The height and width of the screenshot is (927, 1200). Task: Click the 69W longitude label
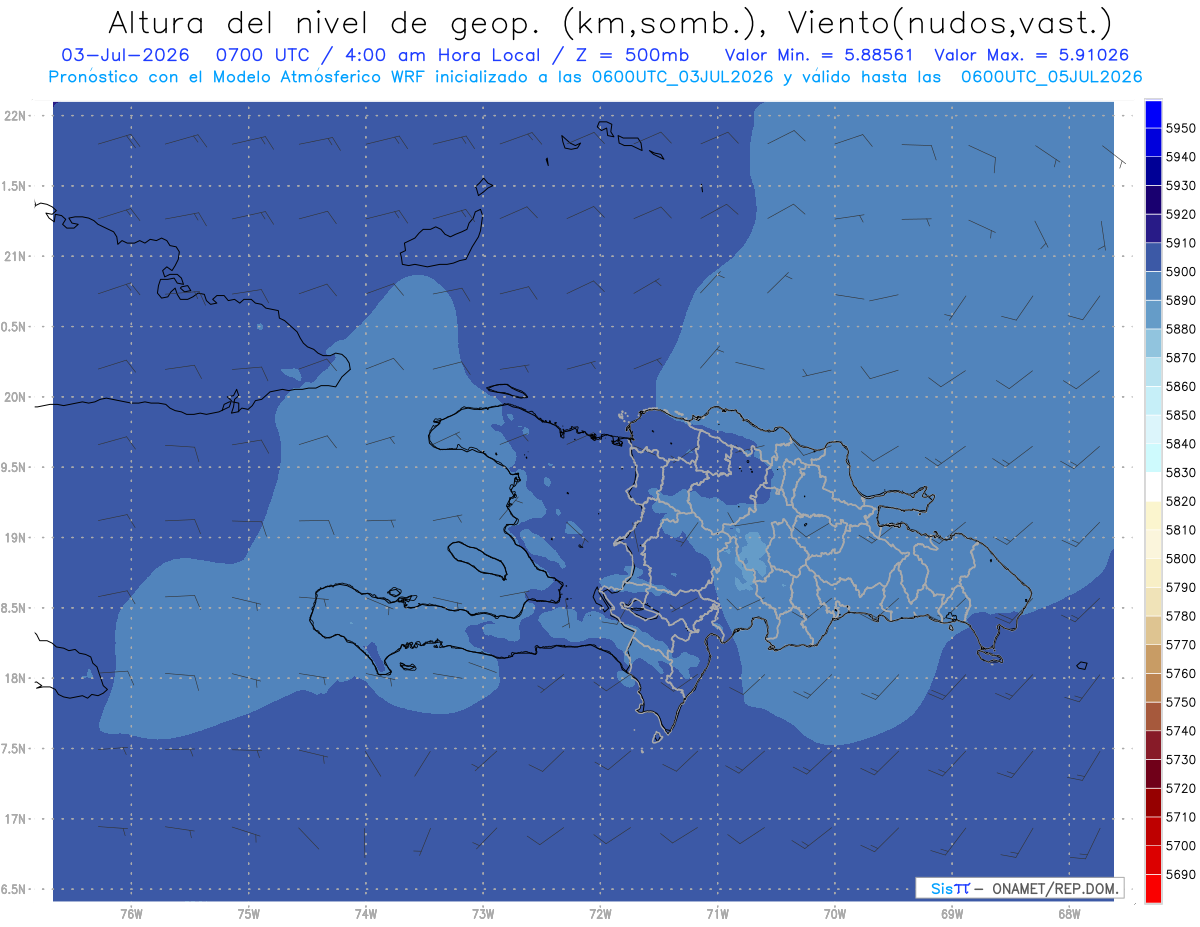click(952, 914)
